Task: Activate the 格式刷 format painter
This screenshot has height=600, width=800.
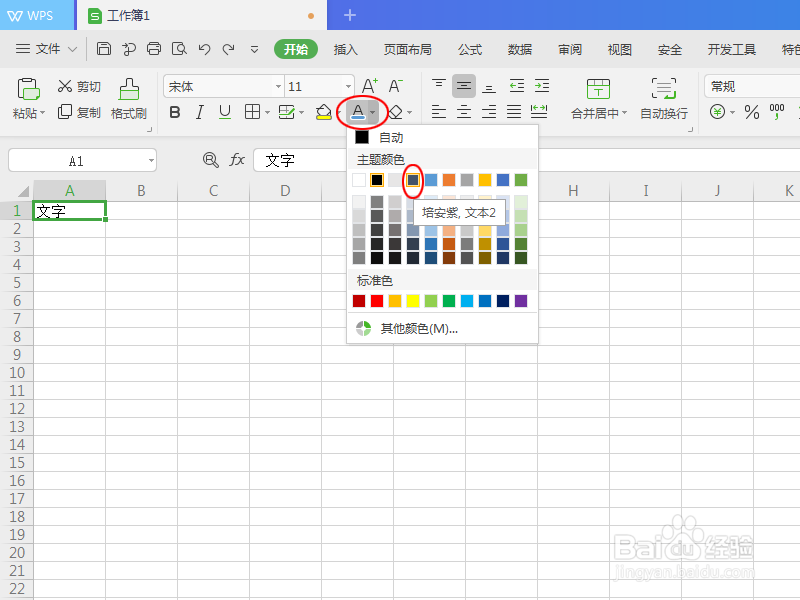Action: [129, 99]
